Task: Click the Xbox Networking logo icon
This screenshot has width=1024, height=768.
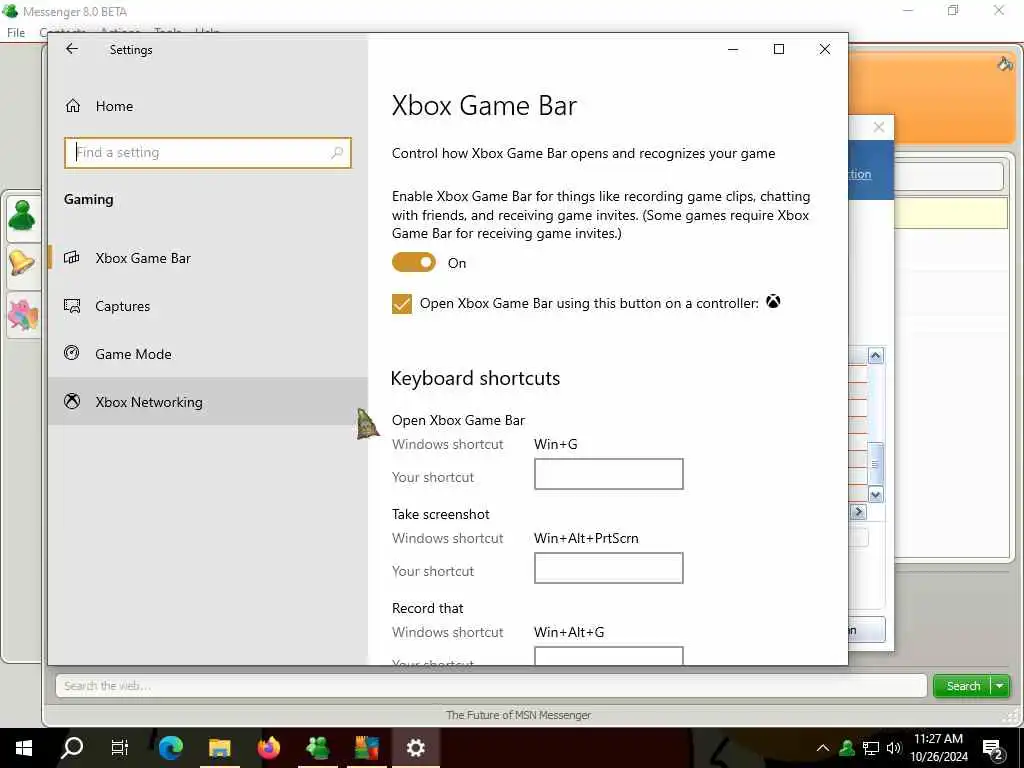Action: click(72, 401)
